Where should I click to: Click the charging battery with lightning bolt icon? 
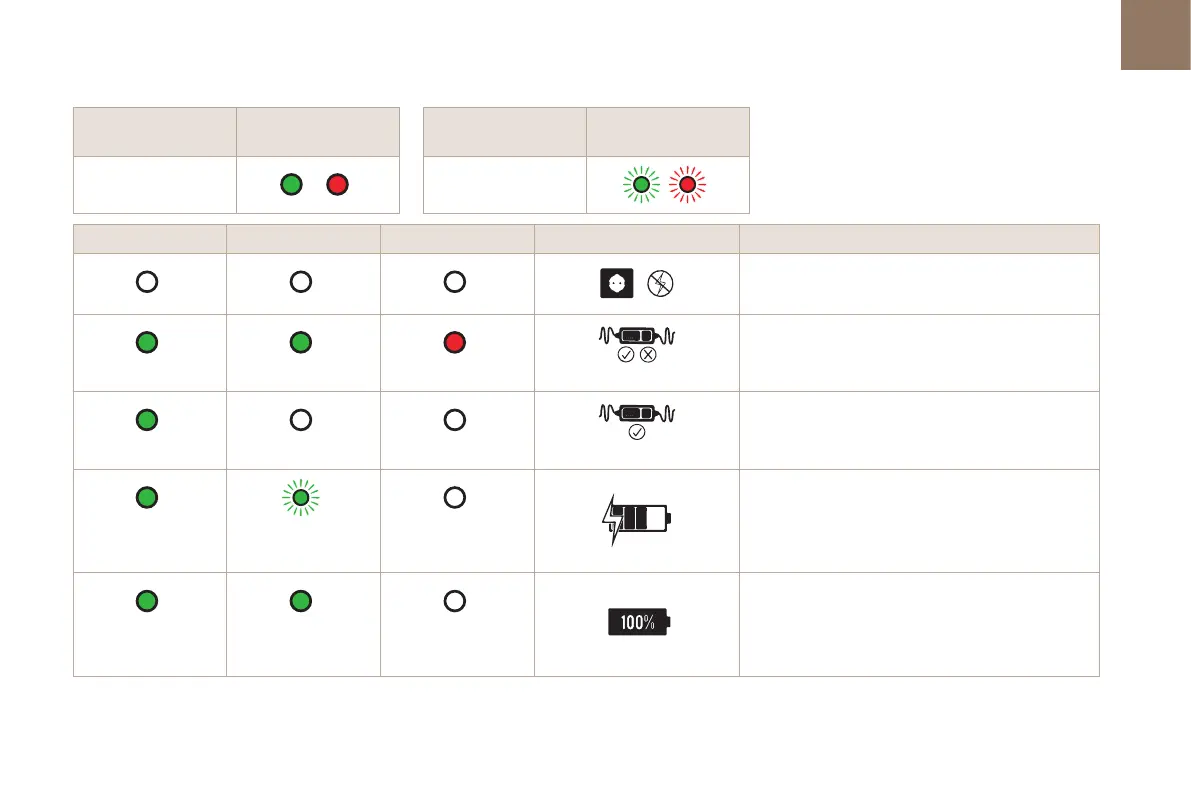(637, 520)
